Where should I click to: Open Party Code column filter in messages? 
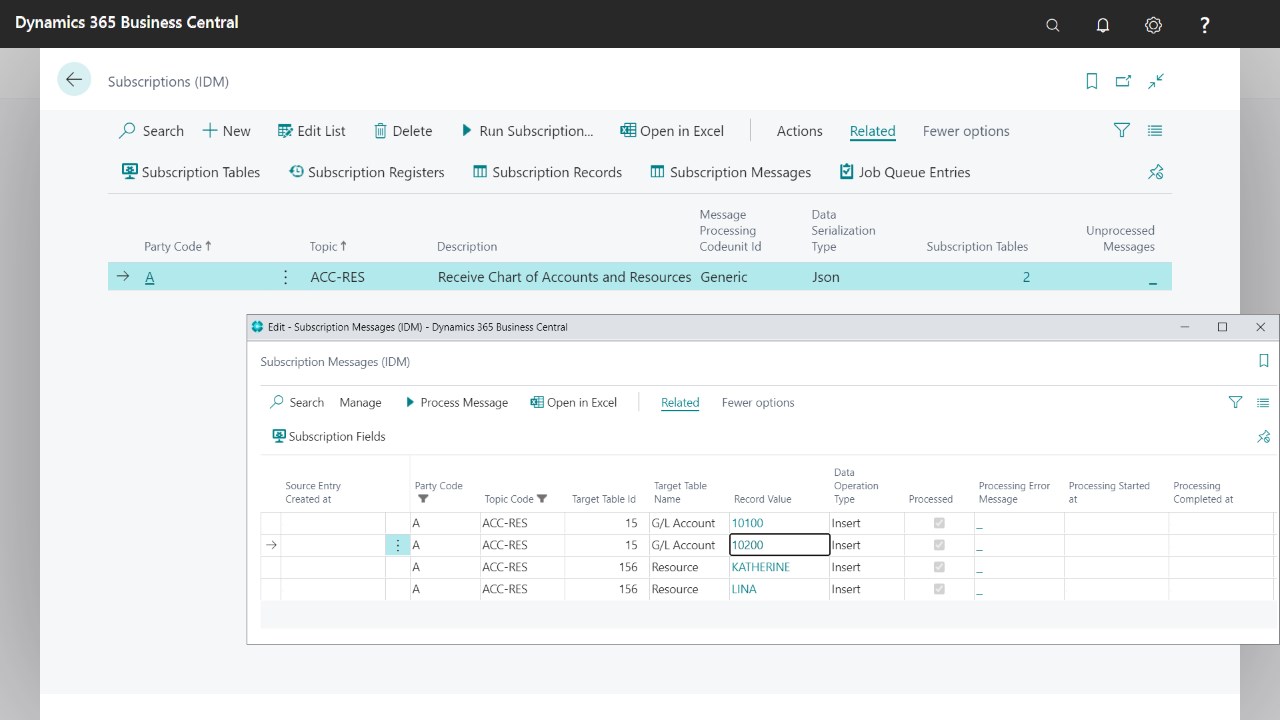click(423, 499)
